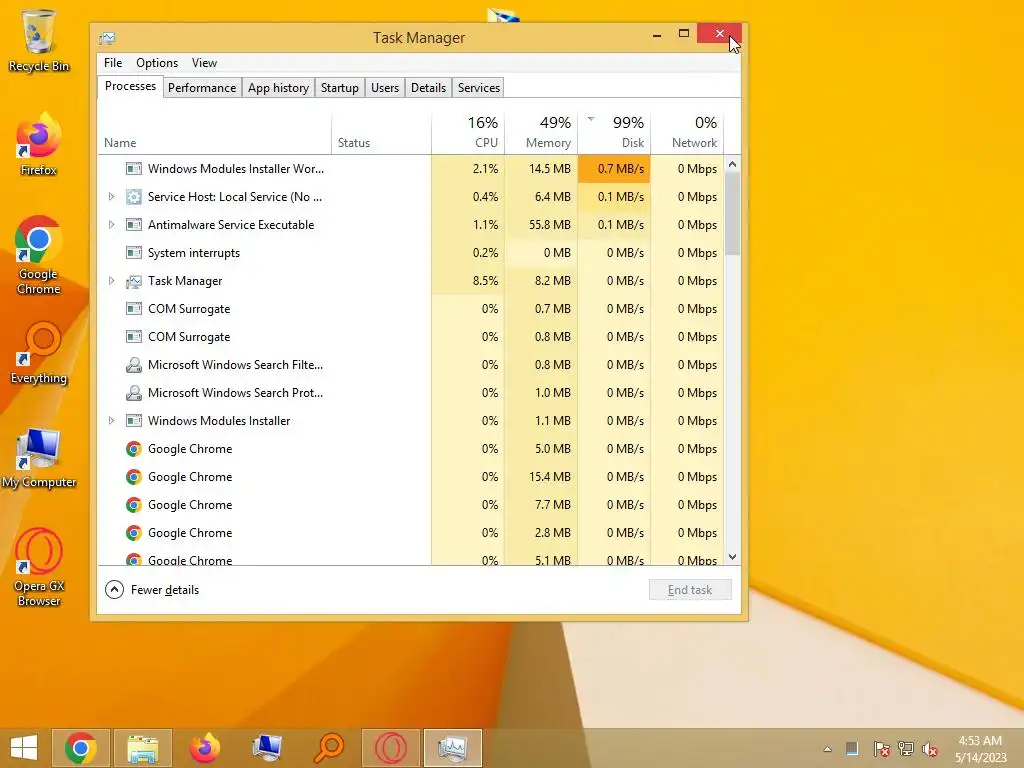Select Microsoft Windows Search Protocol Host row
This screenshot has width=1024, height=768.
pos(410,393)
